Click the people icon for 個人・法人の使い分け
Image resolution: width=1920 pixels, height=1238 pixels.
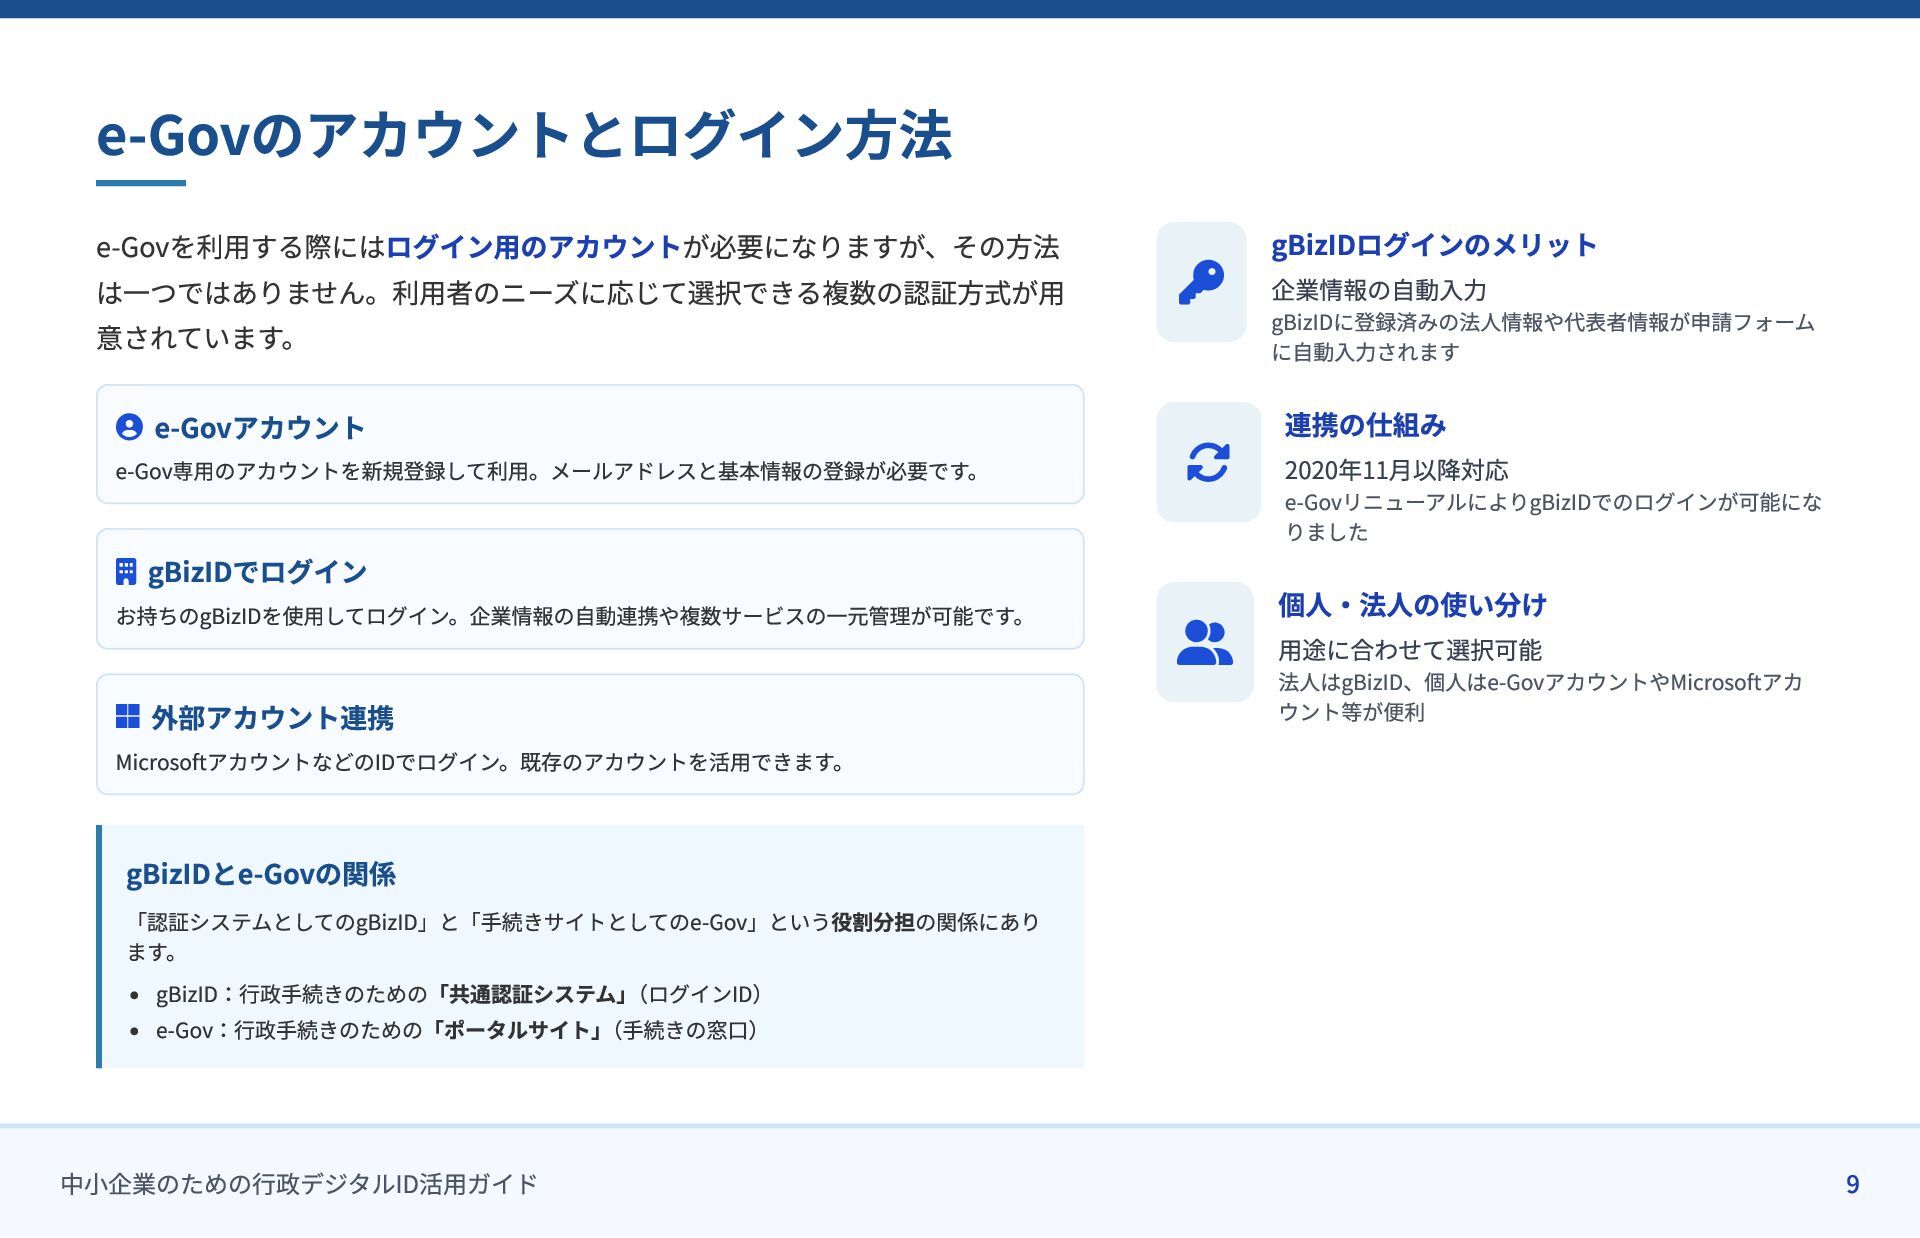coord(1205,642)
